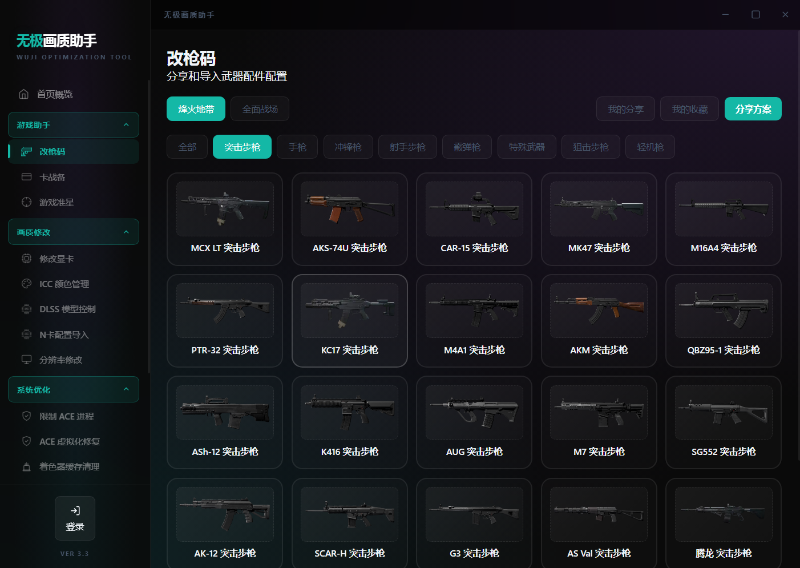This screenshot has height=568, width=800.
Task: Click the palette icon beside ICC 颜色管理
Action: 27,284
